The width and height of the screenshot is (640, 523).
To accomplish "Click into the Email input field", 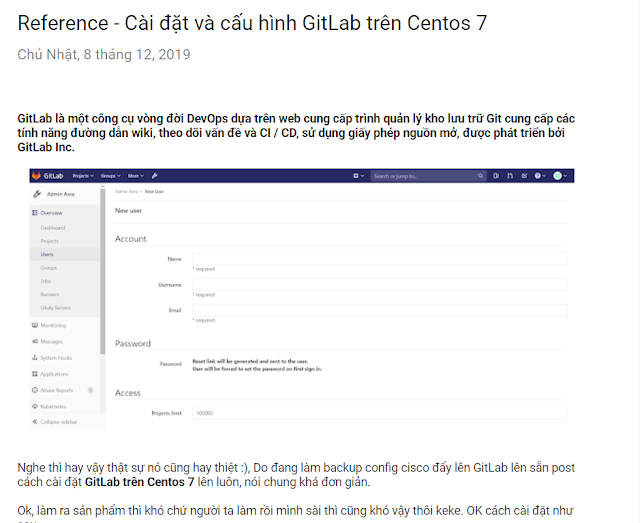I will (x=380, y=310).
